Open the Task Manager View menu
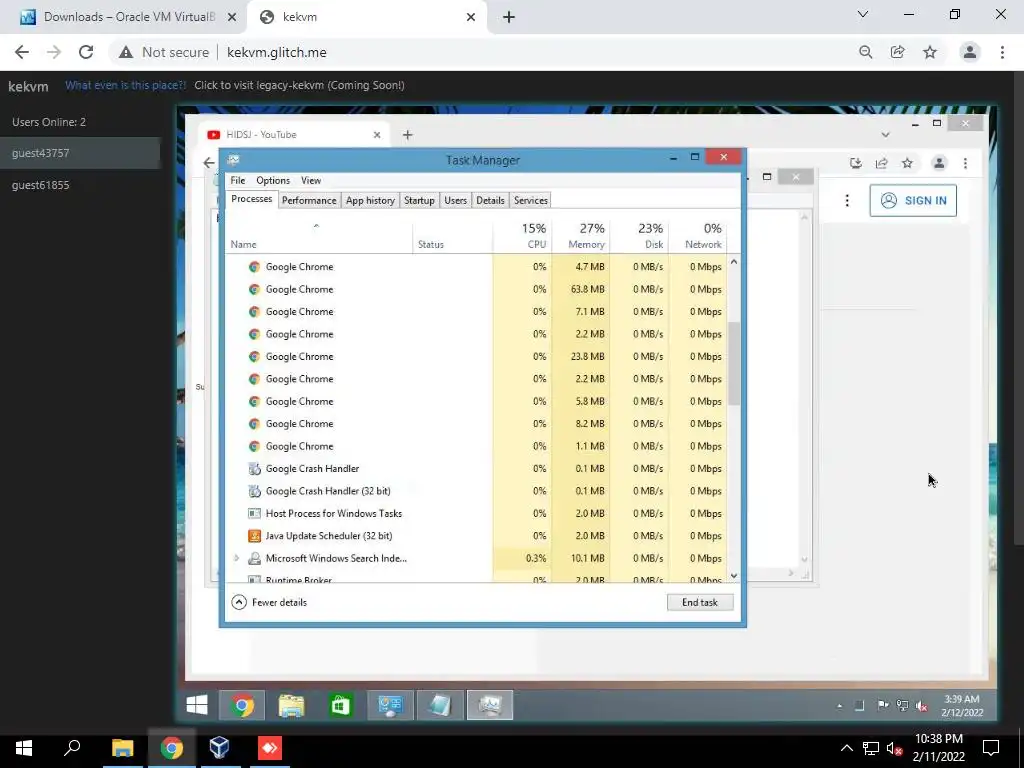 311,180
